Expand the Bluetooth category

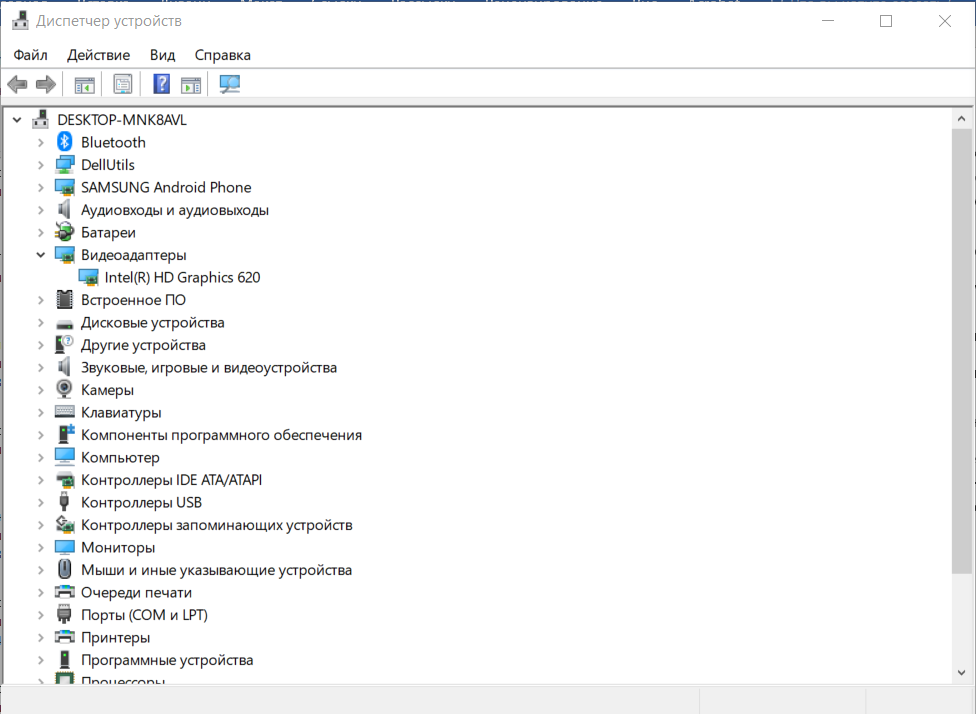tap(40, 143)
